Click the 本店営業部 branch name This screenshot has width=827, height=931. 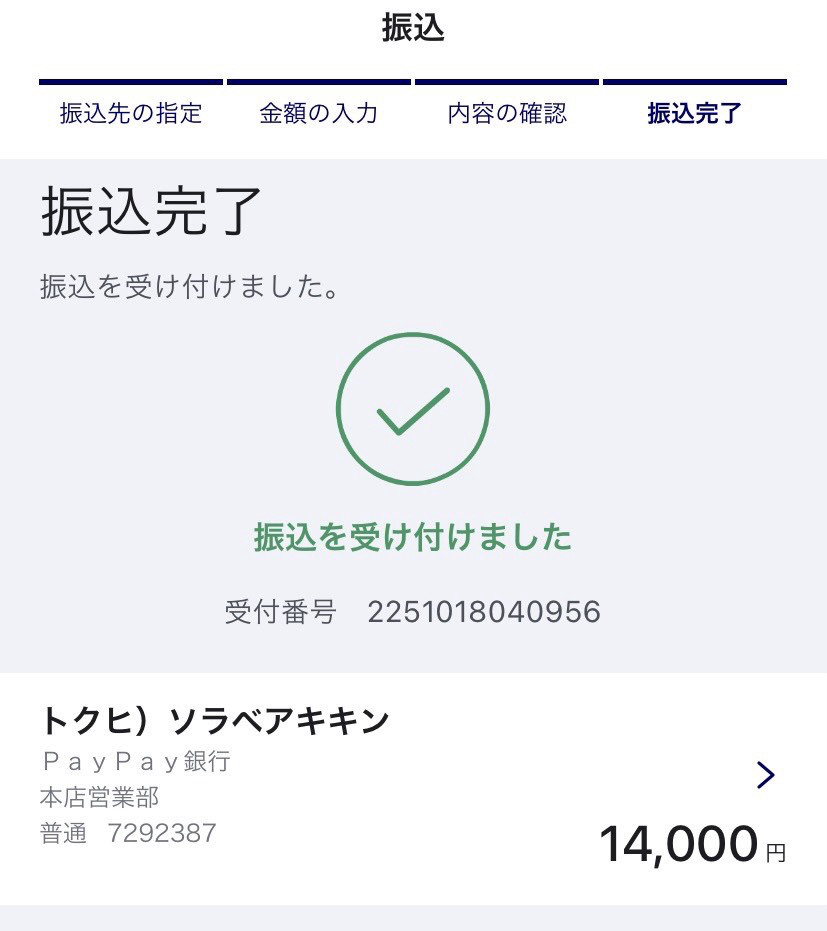(100, 797)
